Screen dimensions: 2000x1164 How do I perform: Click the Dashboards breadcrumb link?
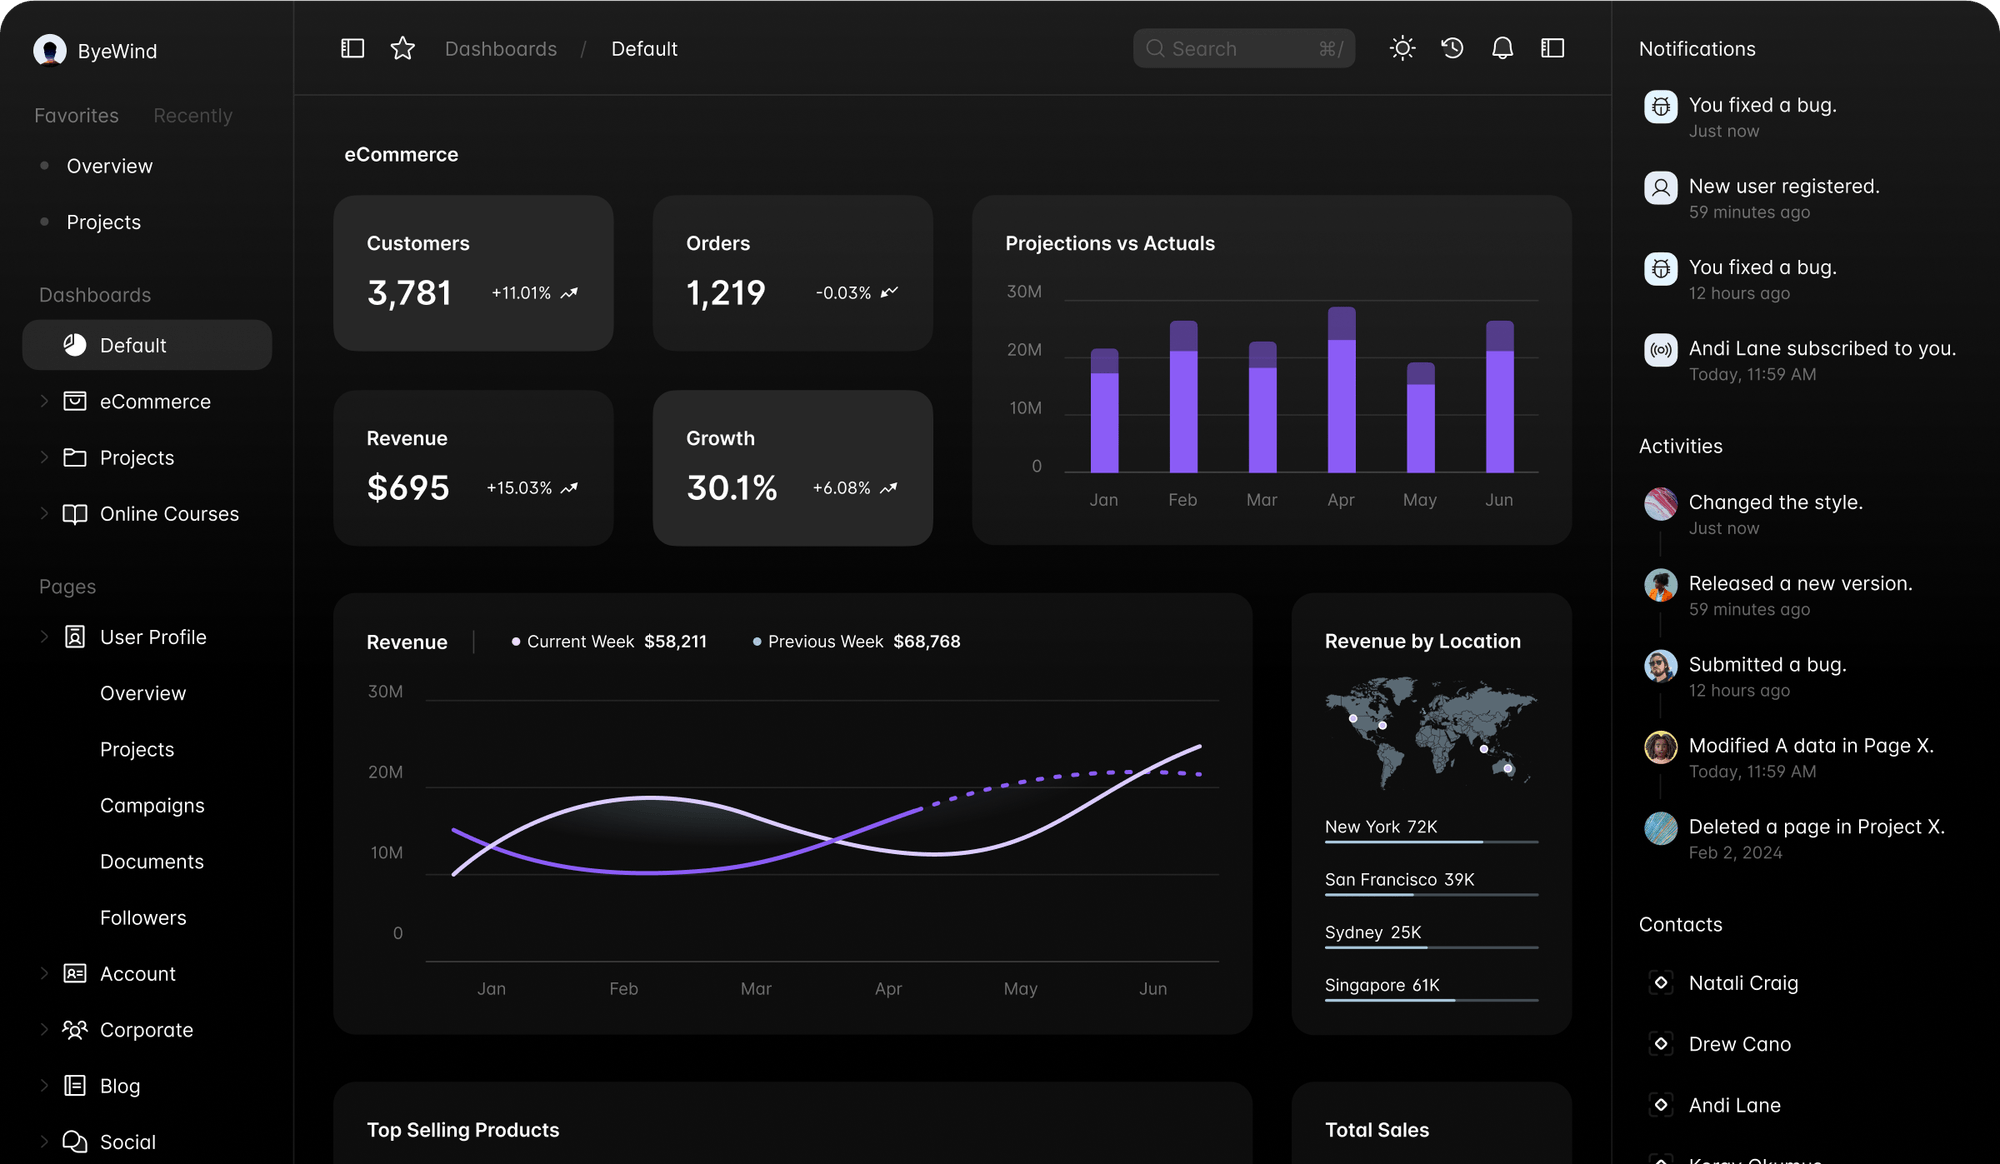501,48
